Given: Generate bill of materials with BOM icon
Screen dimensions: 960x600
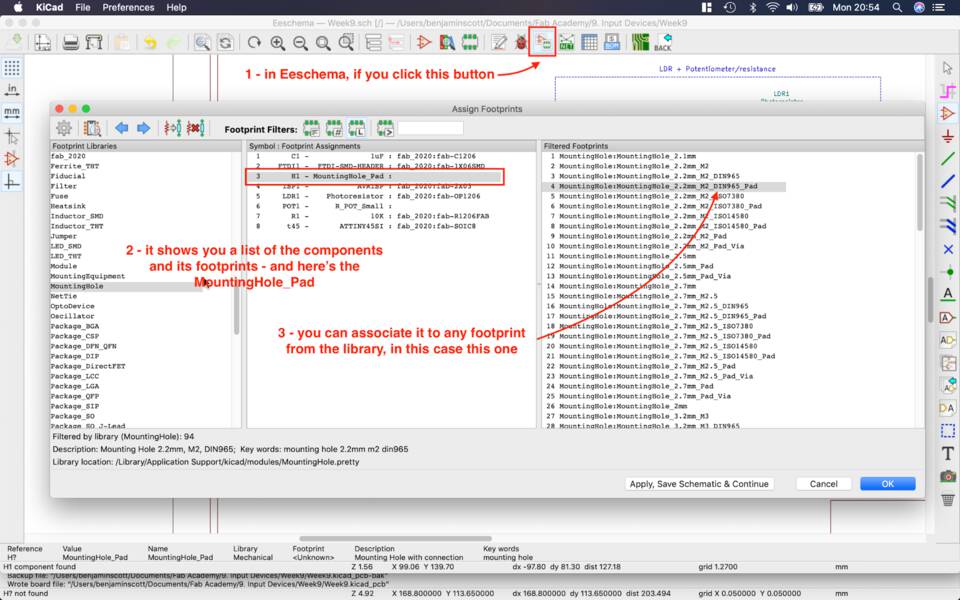Looking at the screenshot, I should tap(612, 42).
